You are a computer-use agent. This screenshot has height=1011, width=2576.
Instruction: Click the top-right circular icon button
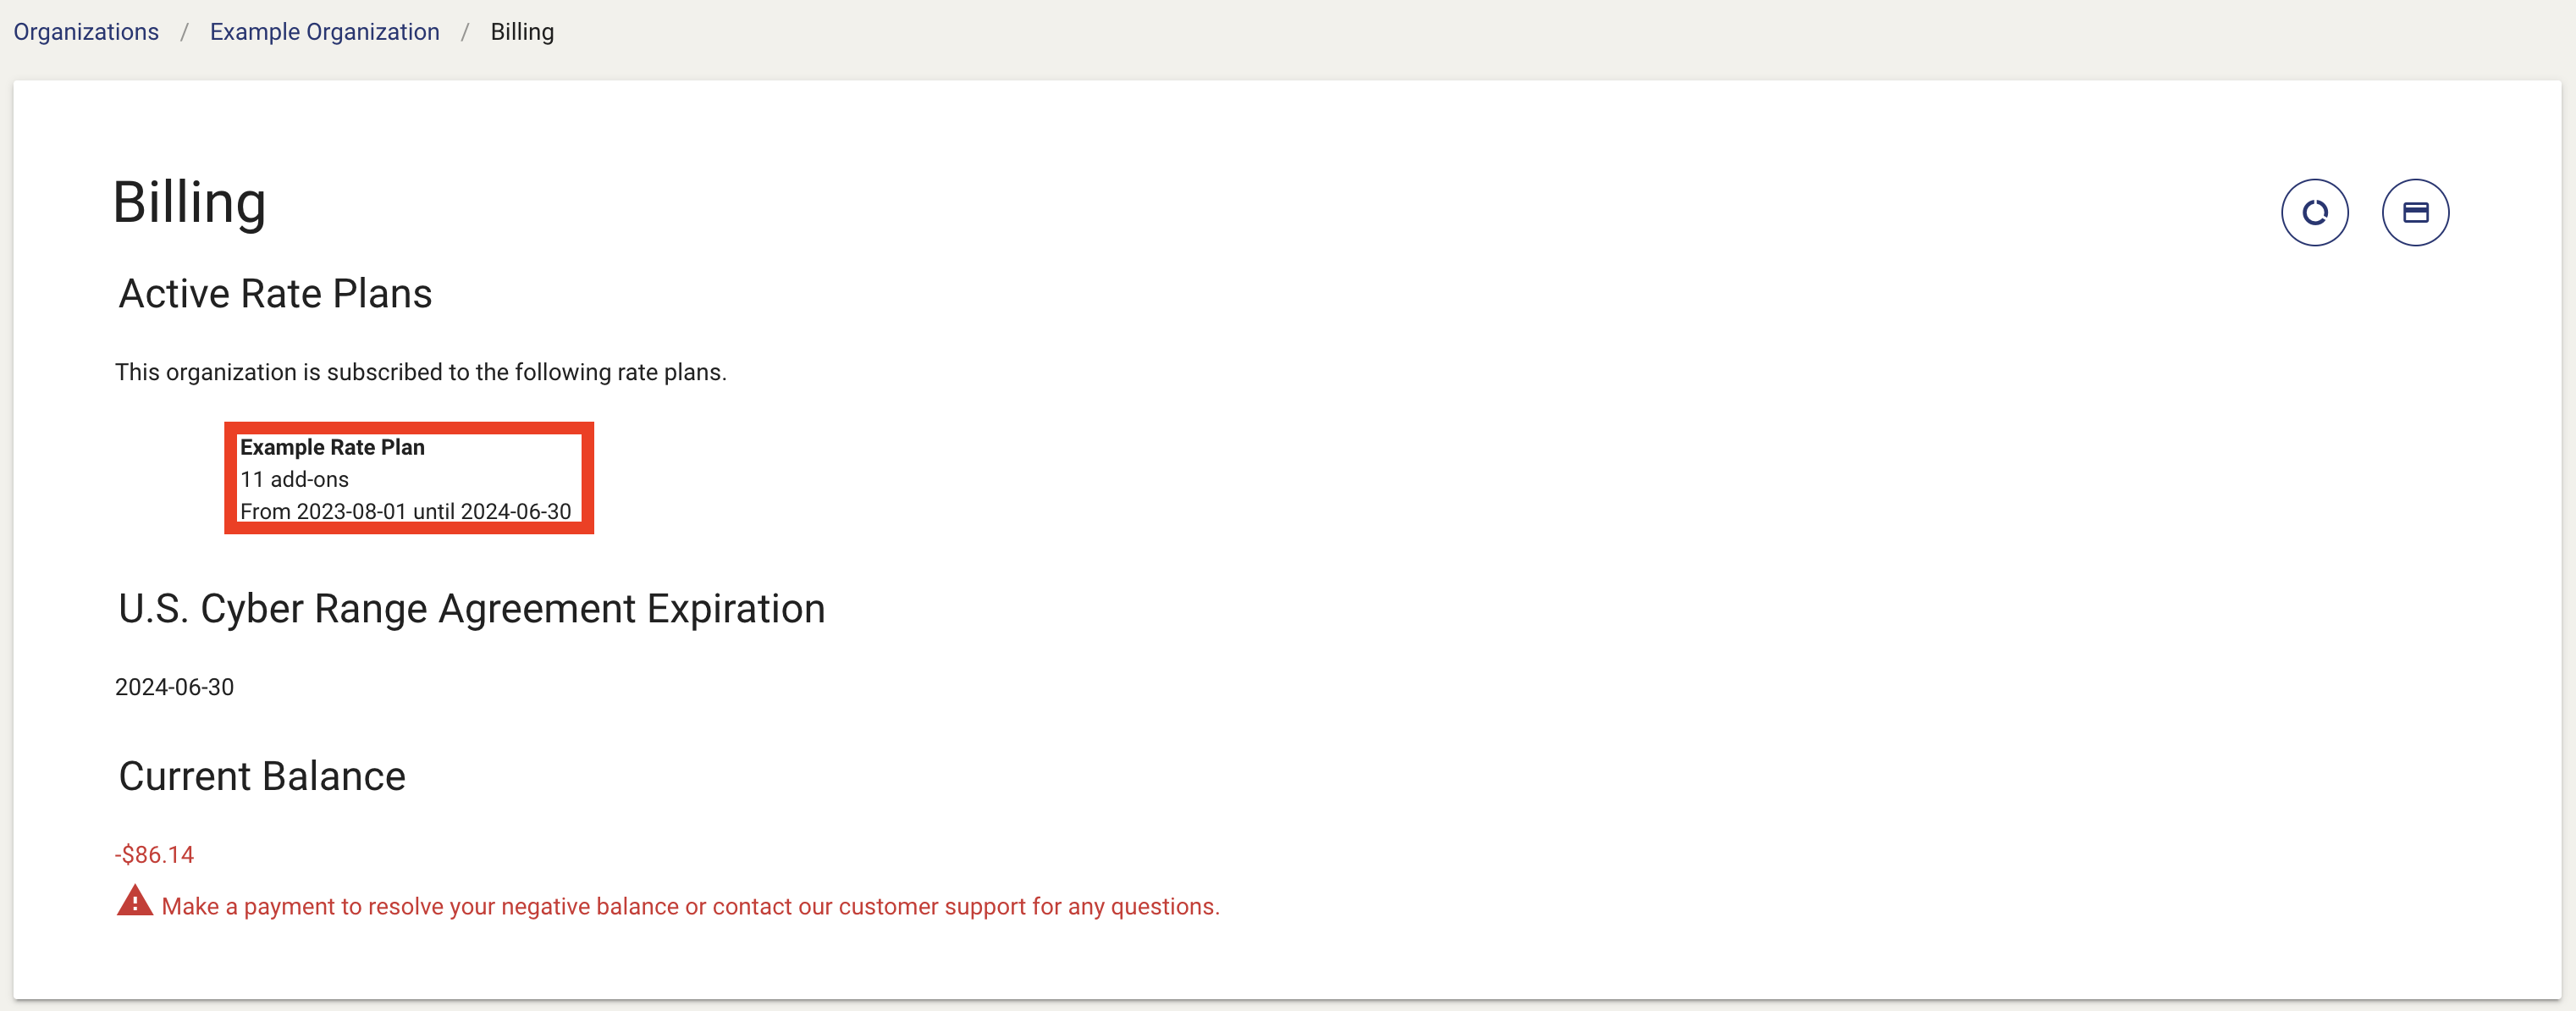tap(2415, 211)
